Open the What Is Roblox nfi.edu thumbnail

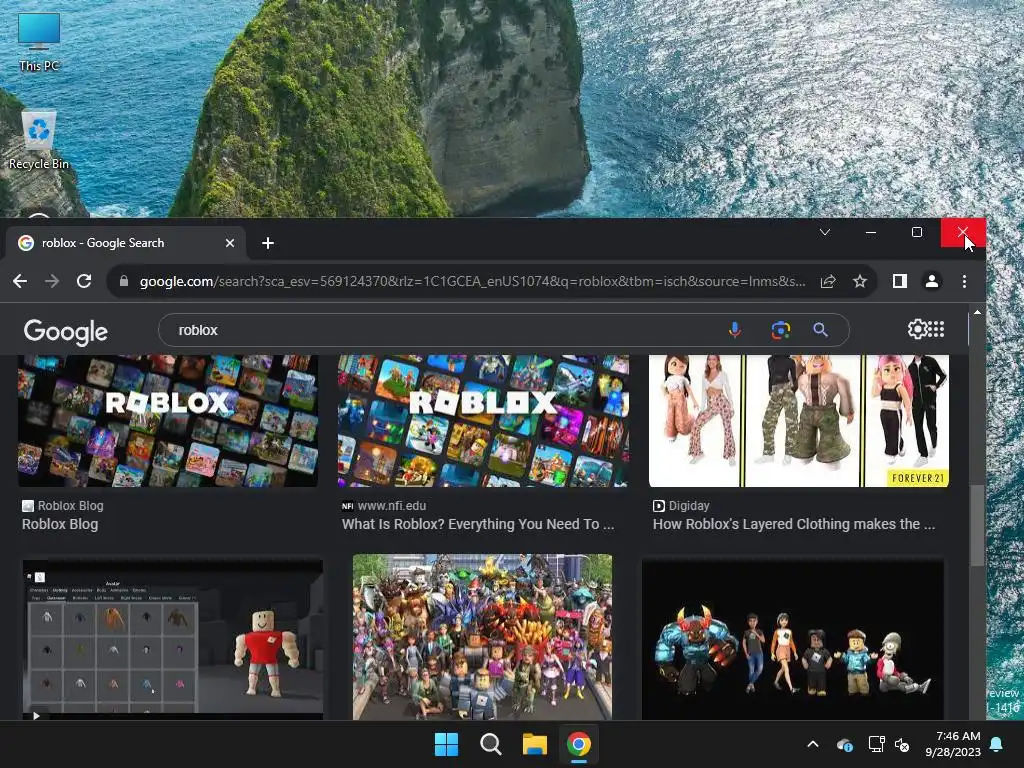483,421
